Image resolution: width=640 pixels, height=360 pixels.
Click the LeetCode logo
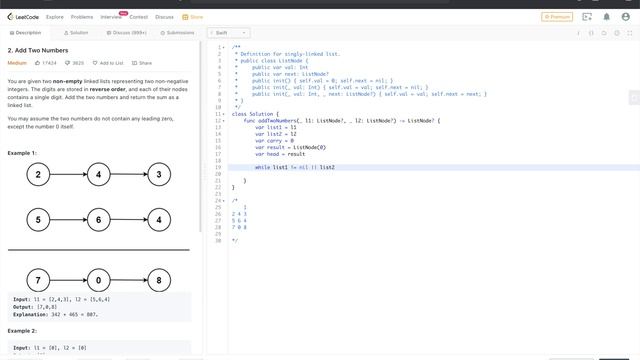23,17
